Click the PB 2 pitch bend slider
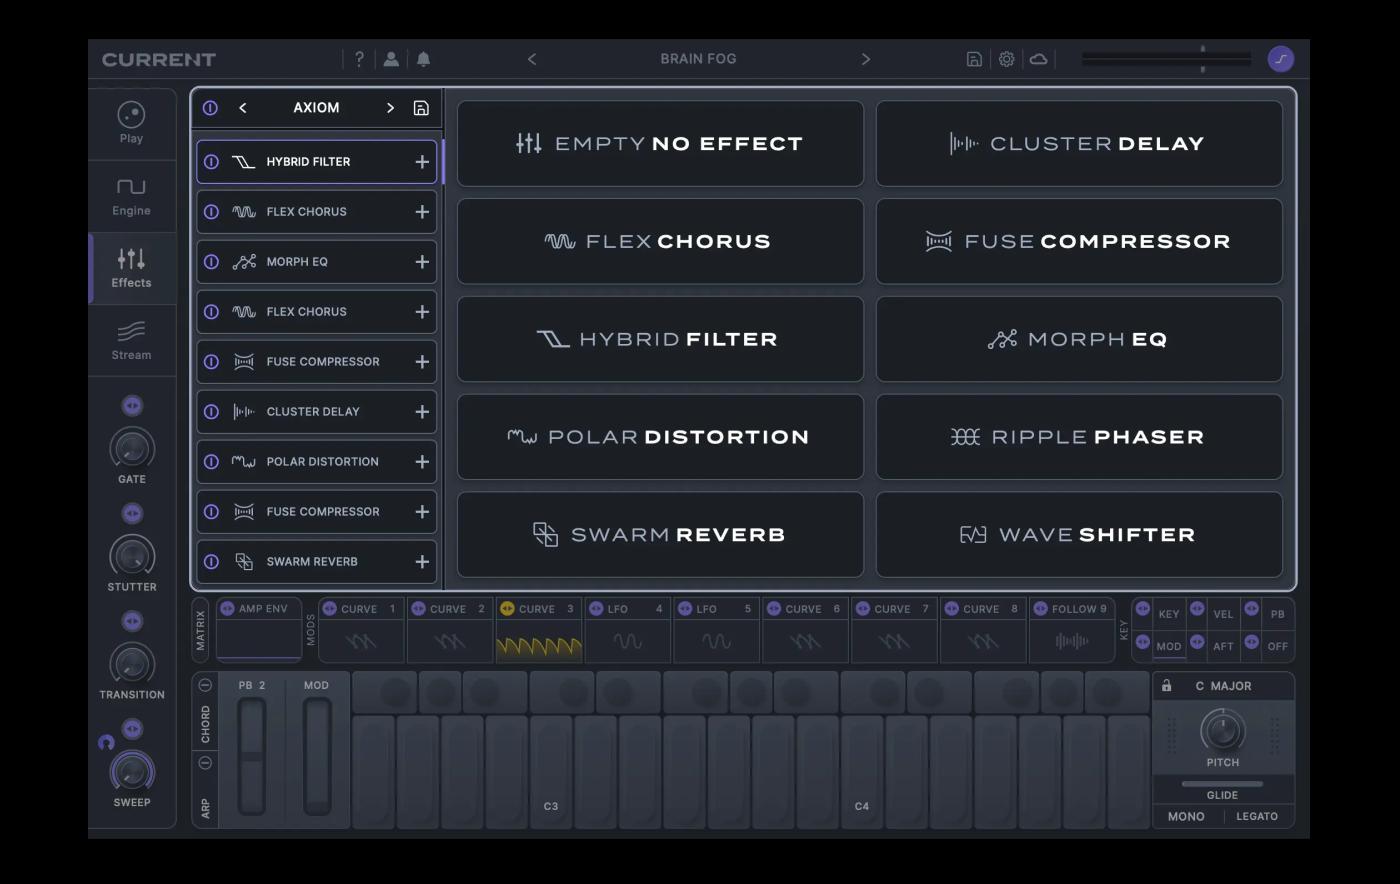The height and width of the screenshot is (884, 1400). coord(252,755)
